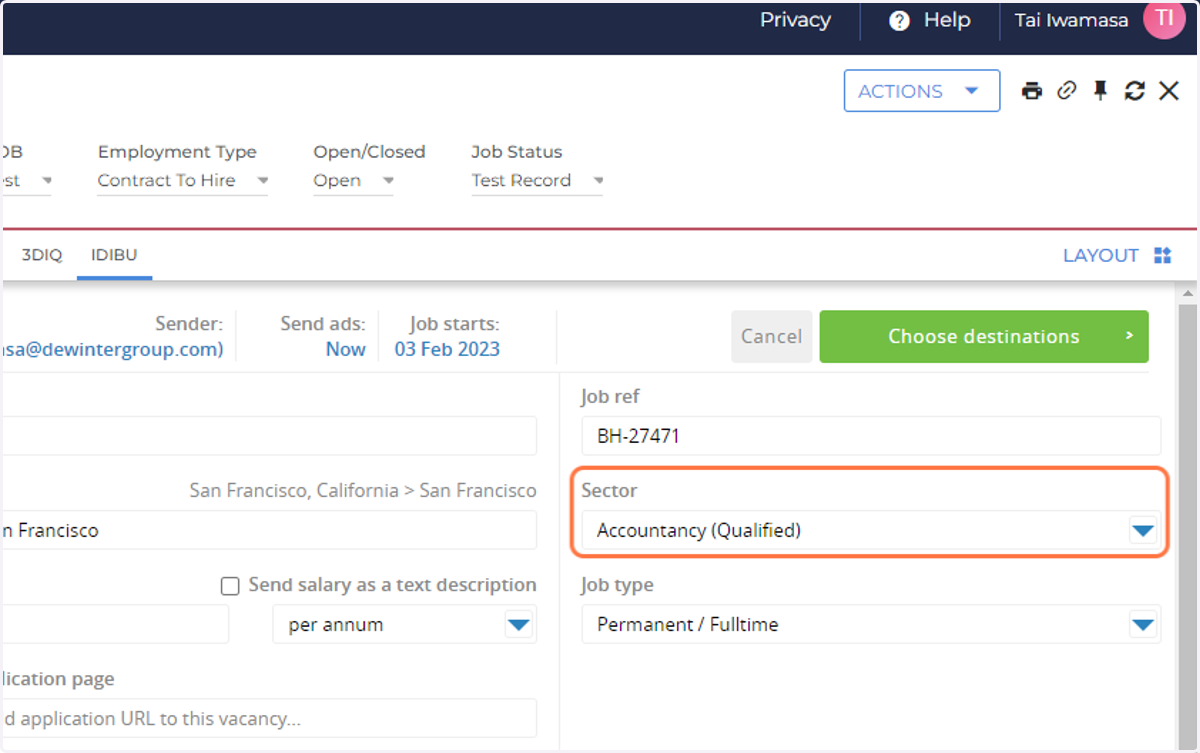Click the LAYOUT grid icon
The image size is (1200, 753).
(x=1162, y=255)
